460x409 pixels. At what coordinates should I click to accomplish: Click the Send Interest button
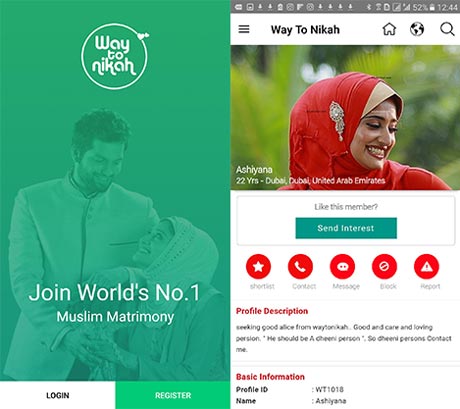[346, 228]
